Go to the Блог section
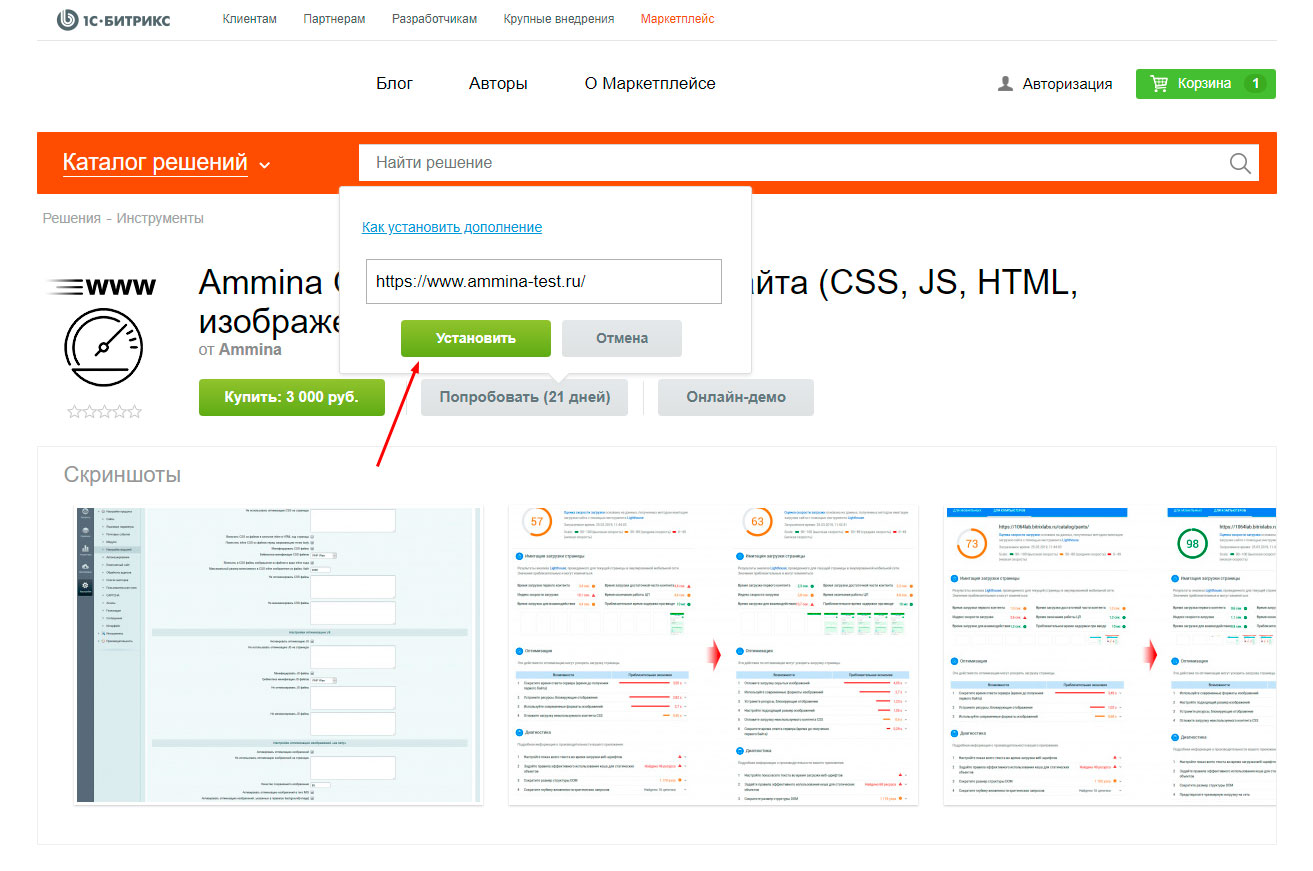The width and height of the screenshot is (1313, 871). pyautogui.click(x=394, y=84)
